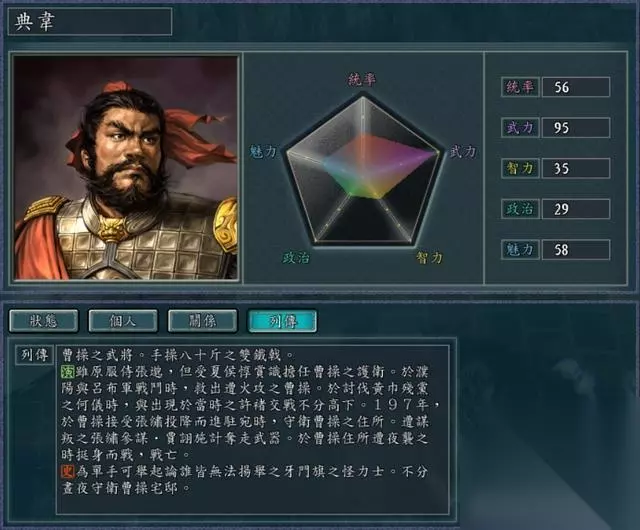
Task: Click Dian Wei's character portrait
Action: click(x=126, y=168)
